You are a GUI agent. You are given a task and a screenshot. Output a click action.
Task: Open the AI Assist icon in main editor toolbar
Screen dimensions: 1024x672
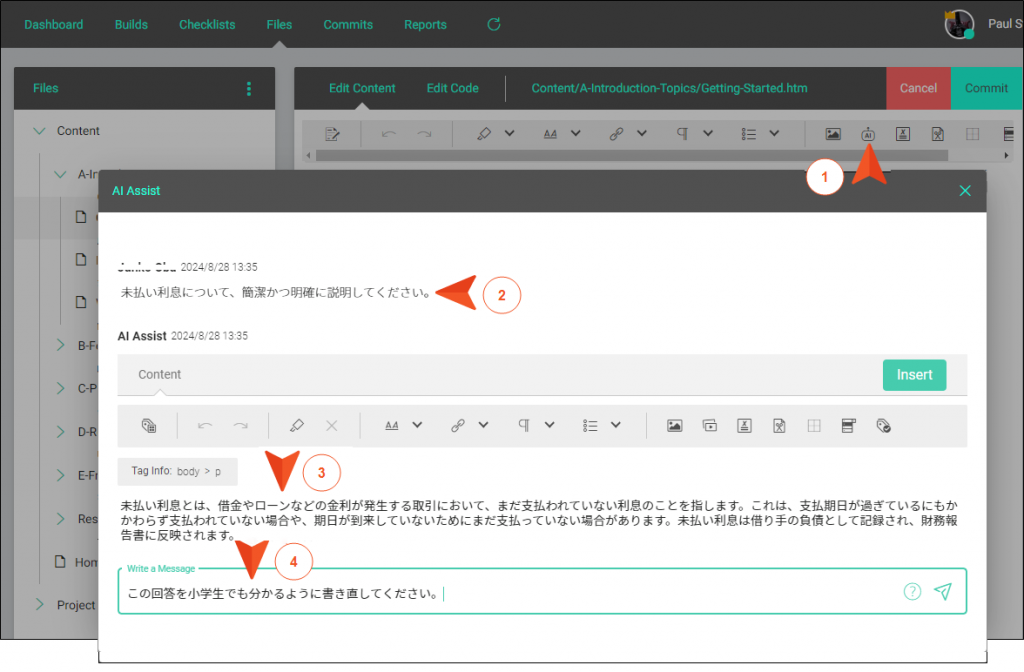[x=867, y=134]
